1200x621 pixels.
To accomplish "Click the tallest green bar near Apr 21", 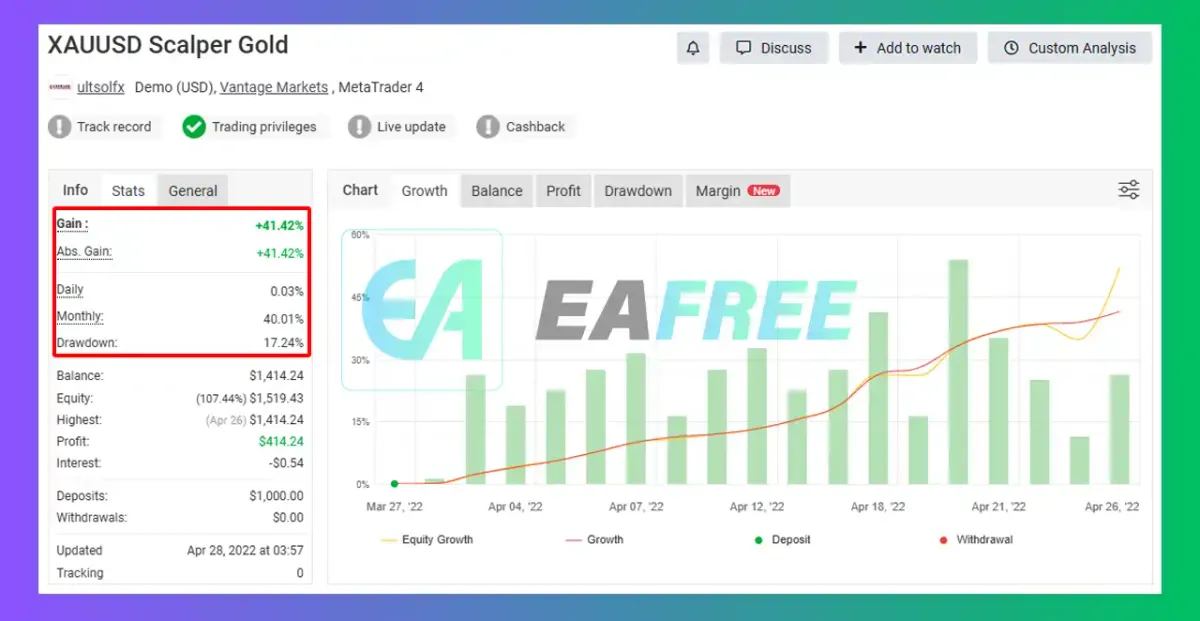I will [x=958, y=372].
